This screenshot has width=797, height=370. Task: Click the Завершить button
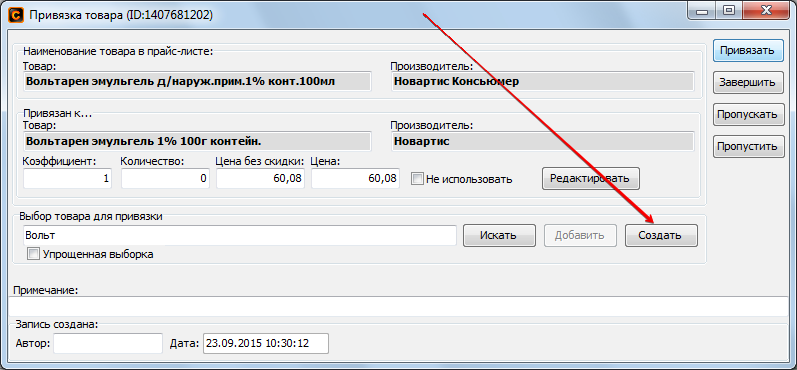pos(747,82)
